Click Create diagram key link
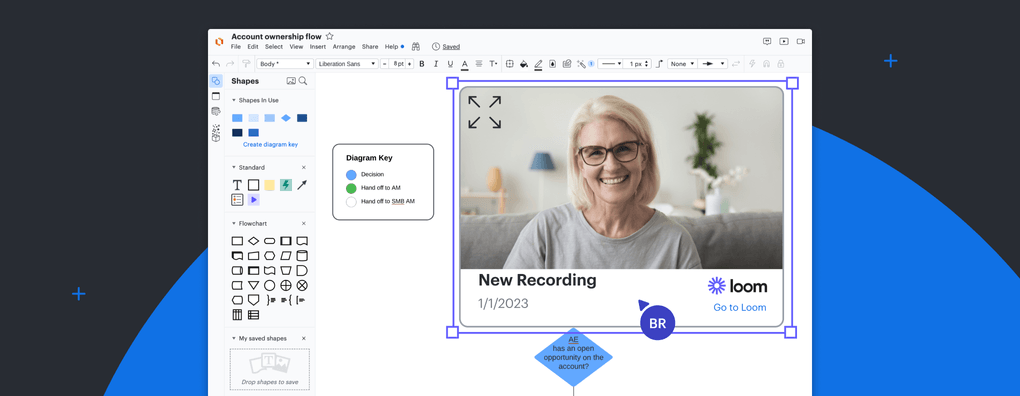The width and height of the screenshot is (1020, 396). point(271,144)
